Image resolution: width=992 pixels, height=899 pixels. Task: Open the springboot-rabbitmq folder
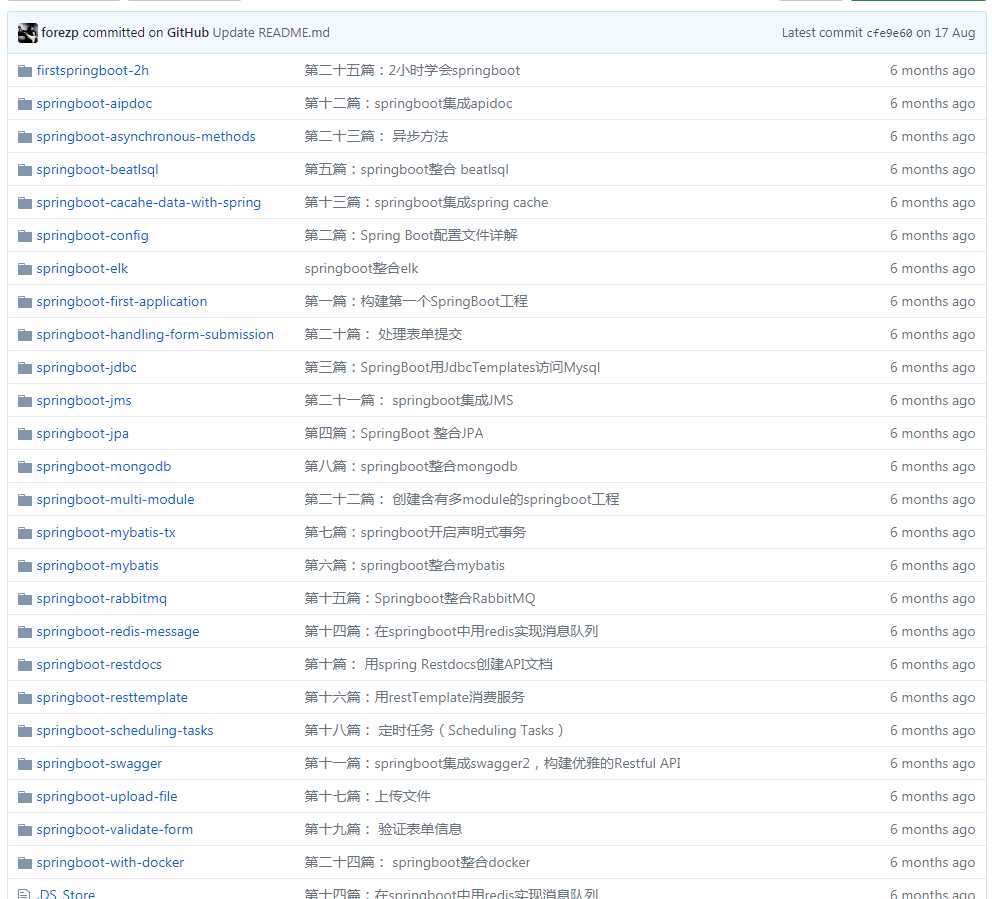pos(102,598)
